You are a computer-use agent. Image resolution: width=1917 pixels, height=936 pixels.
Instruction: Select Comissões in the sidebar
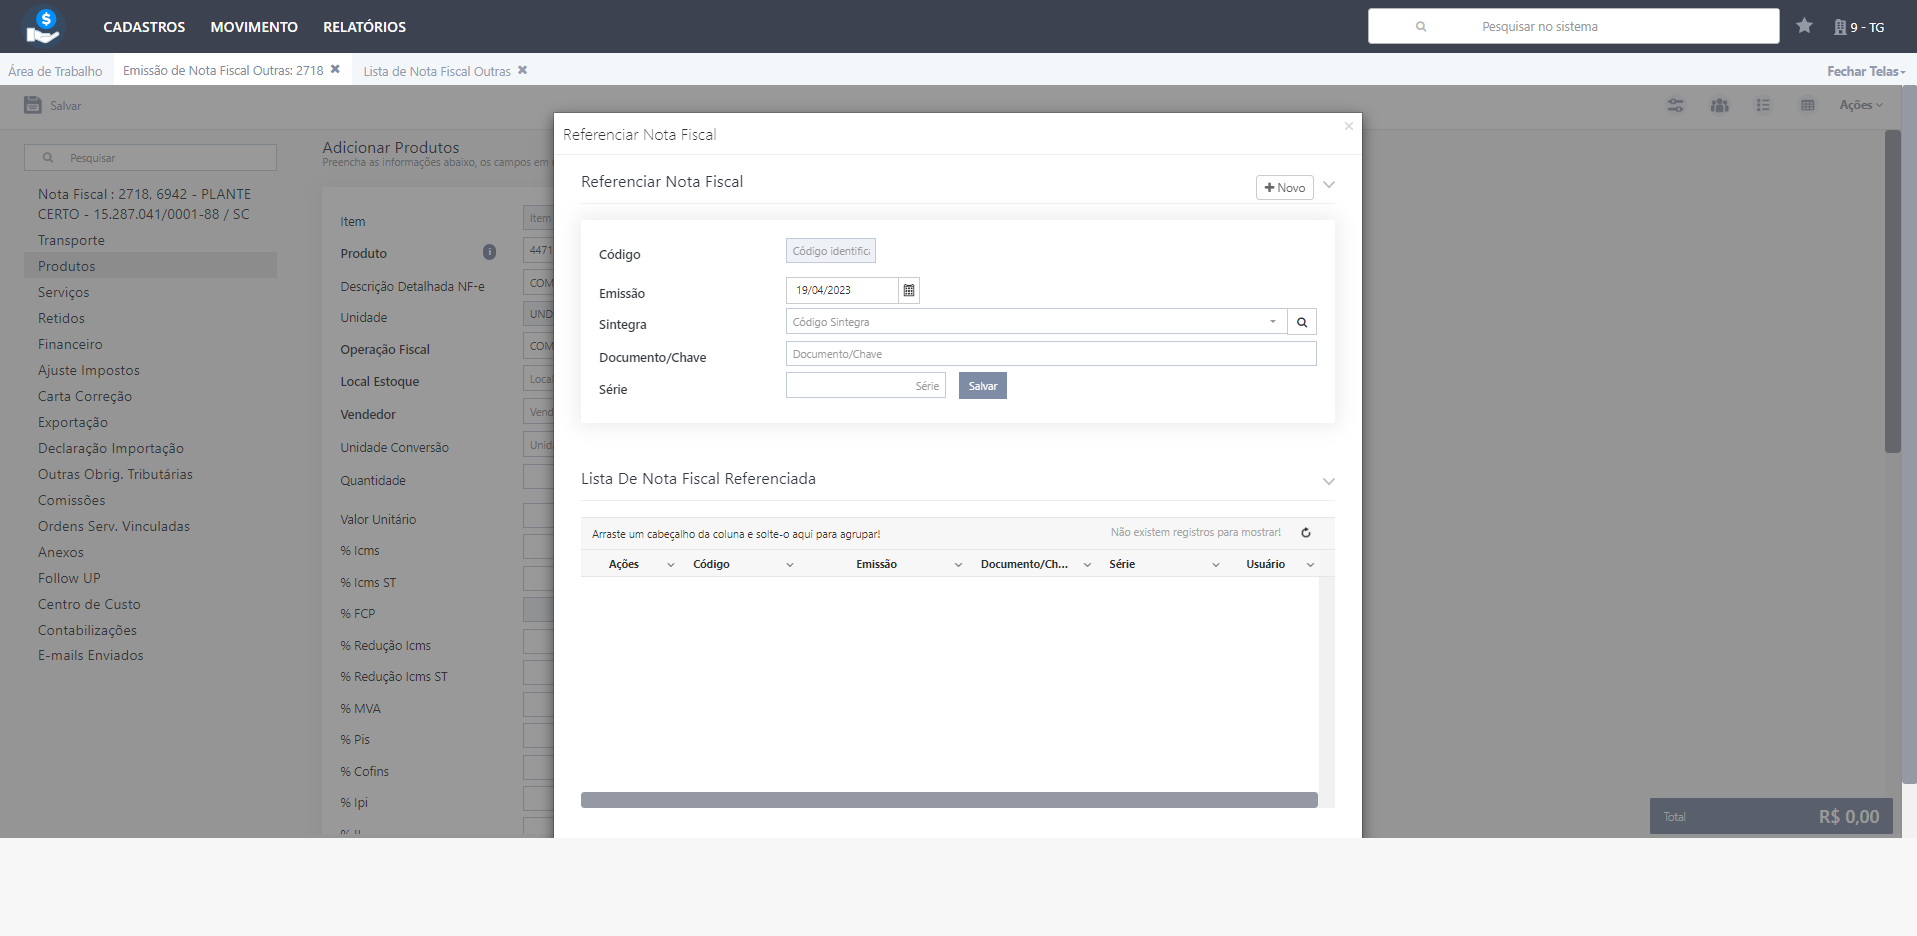coord(72,500)
